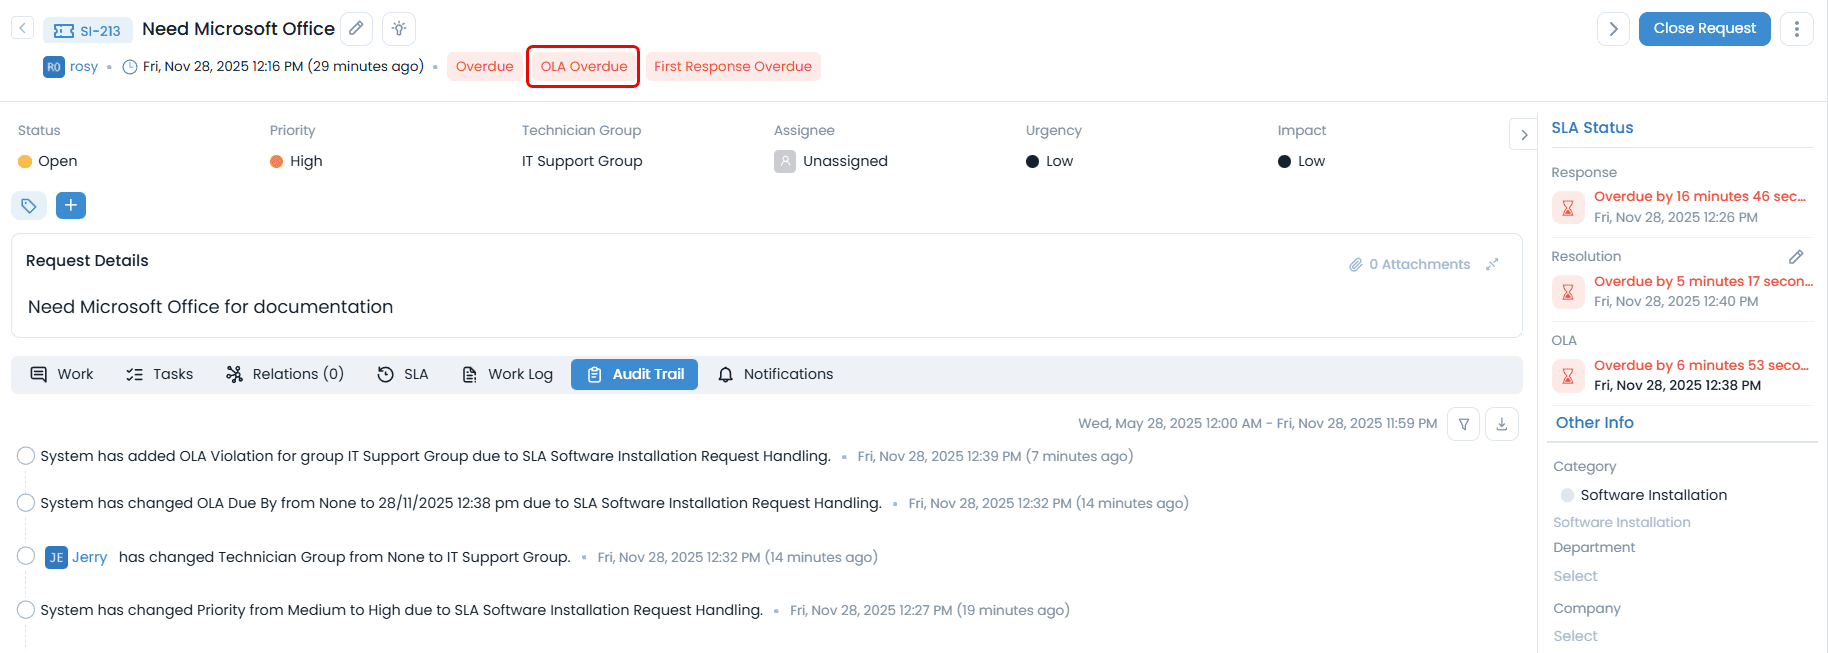This screenshot has height=653, width=1828.
Task: Click the Response hourglass icon
Action: (1568, 208)
